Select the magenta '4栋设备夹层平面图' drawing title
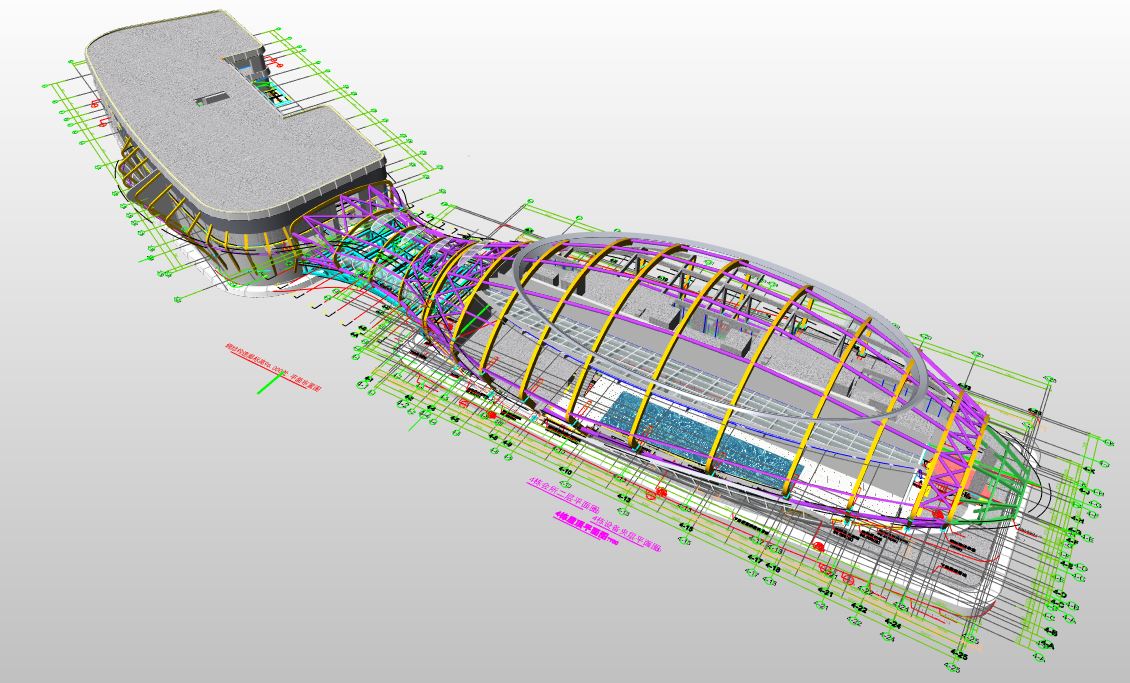1130x683 pixels. pos(625,533)
